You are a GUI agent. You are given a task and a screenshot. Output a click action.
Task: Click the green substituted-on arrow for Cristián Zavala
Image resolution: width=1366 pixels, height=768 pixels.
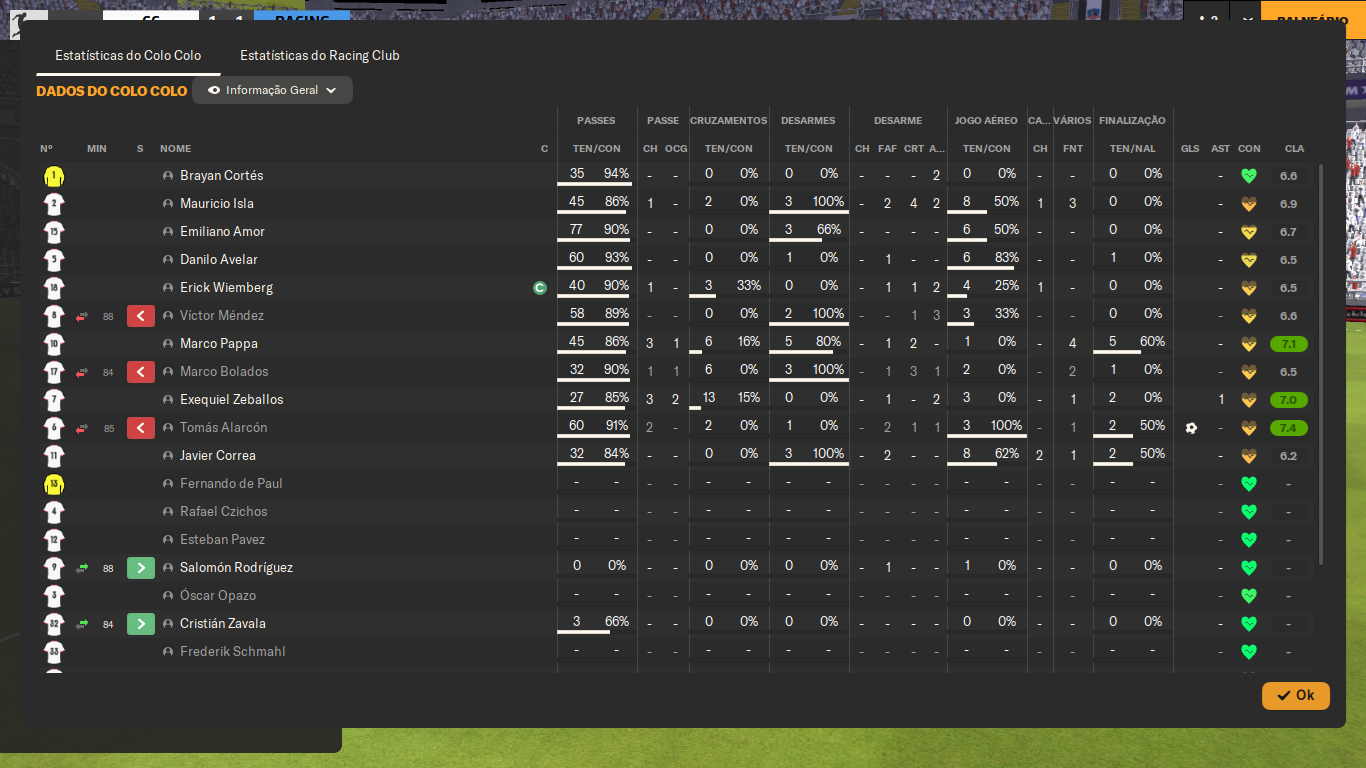tap(141, 624)
